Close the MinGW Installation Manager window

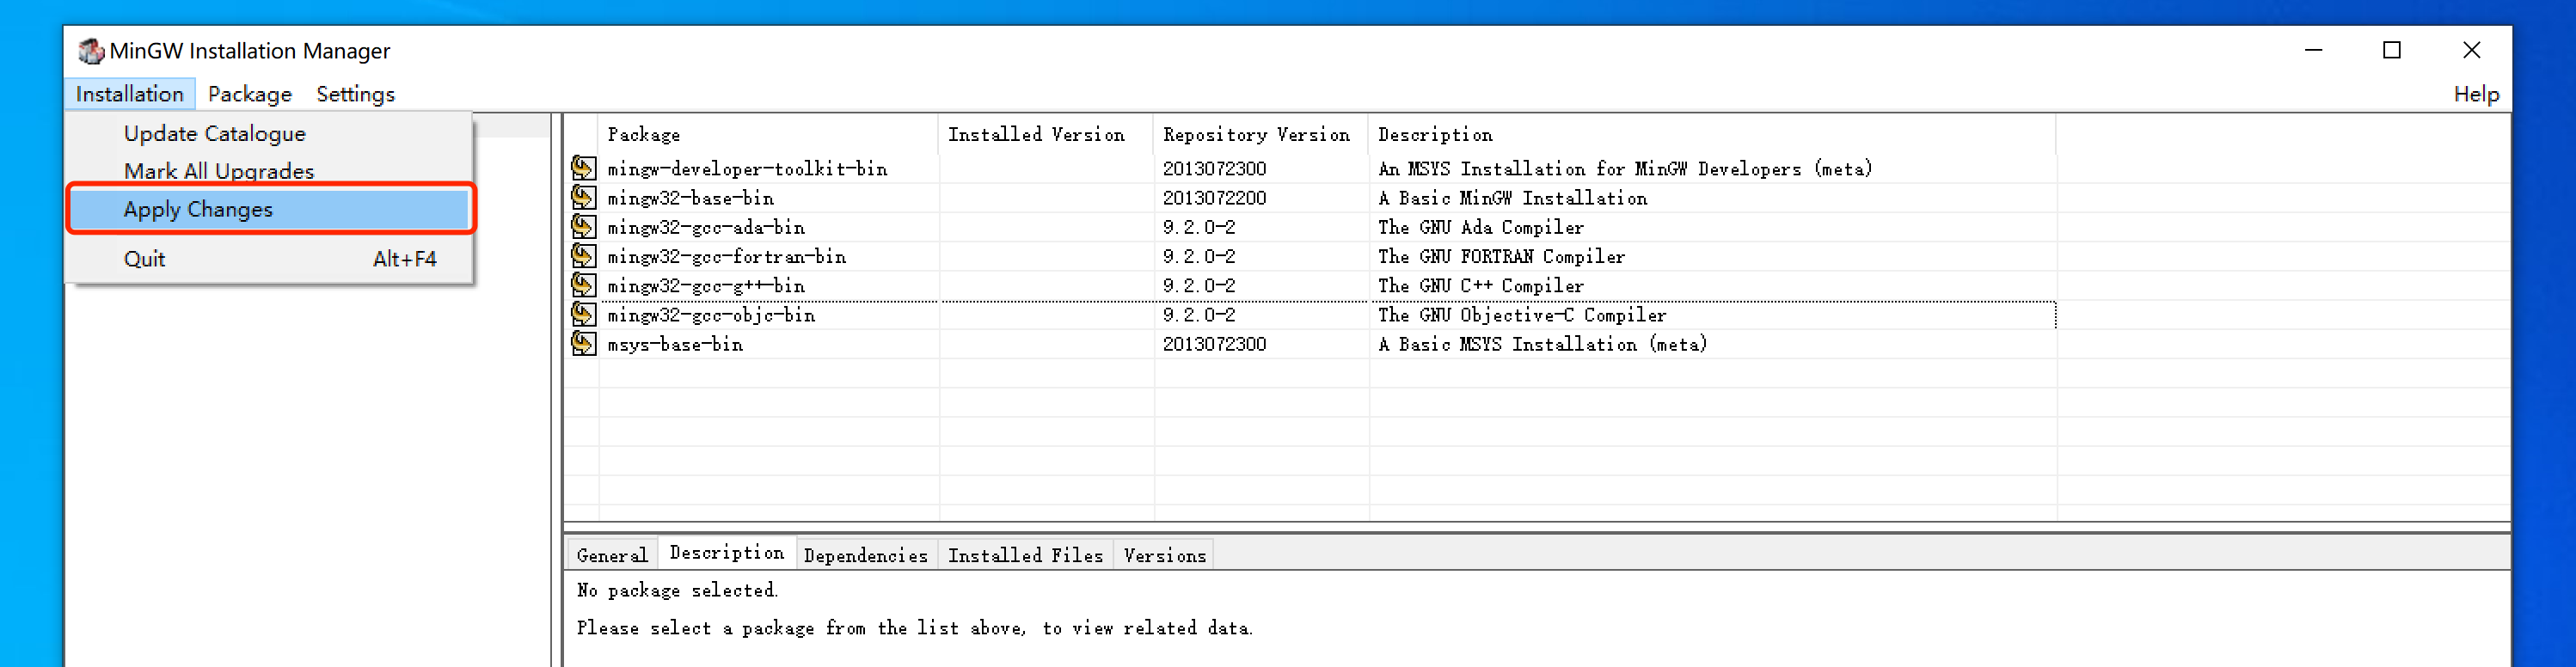click(2471, 50)
